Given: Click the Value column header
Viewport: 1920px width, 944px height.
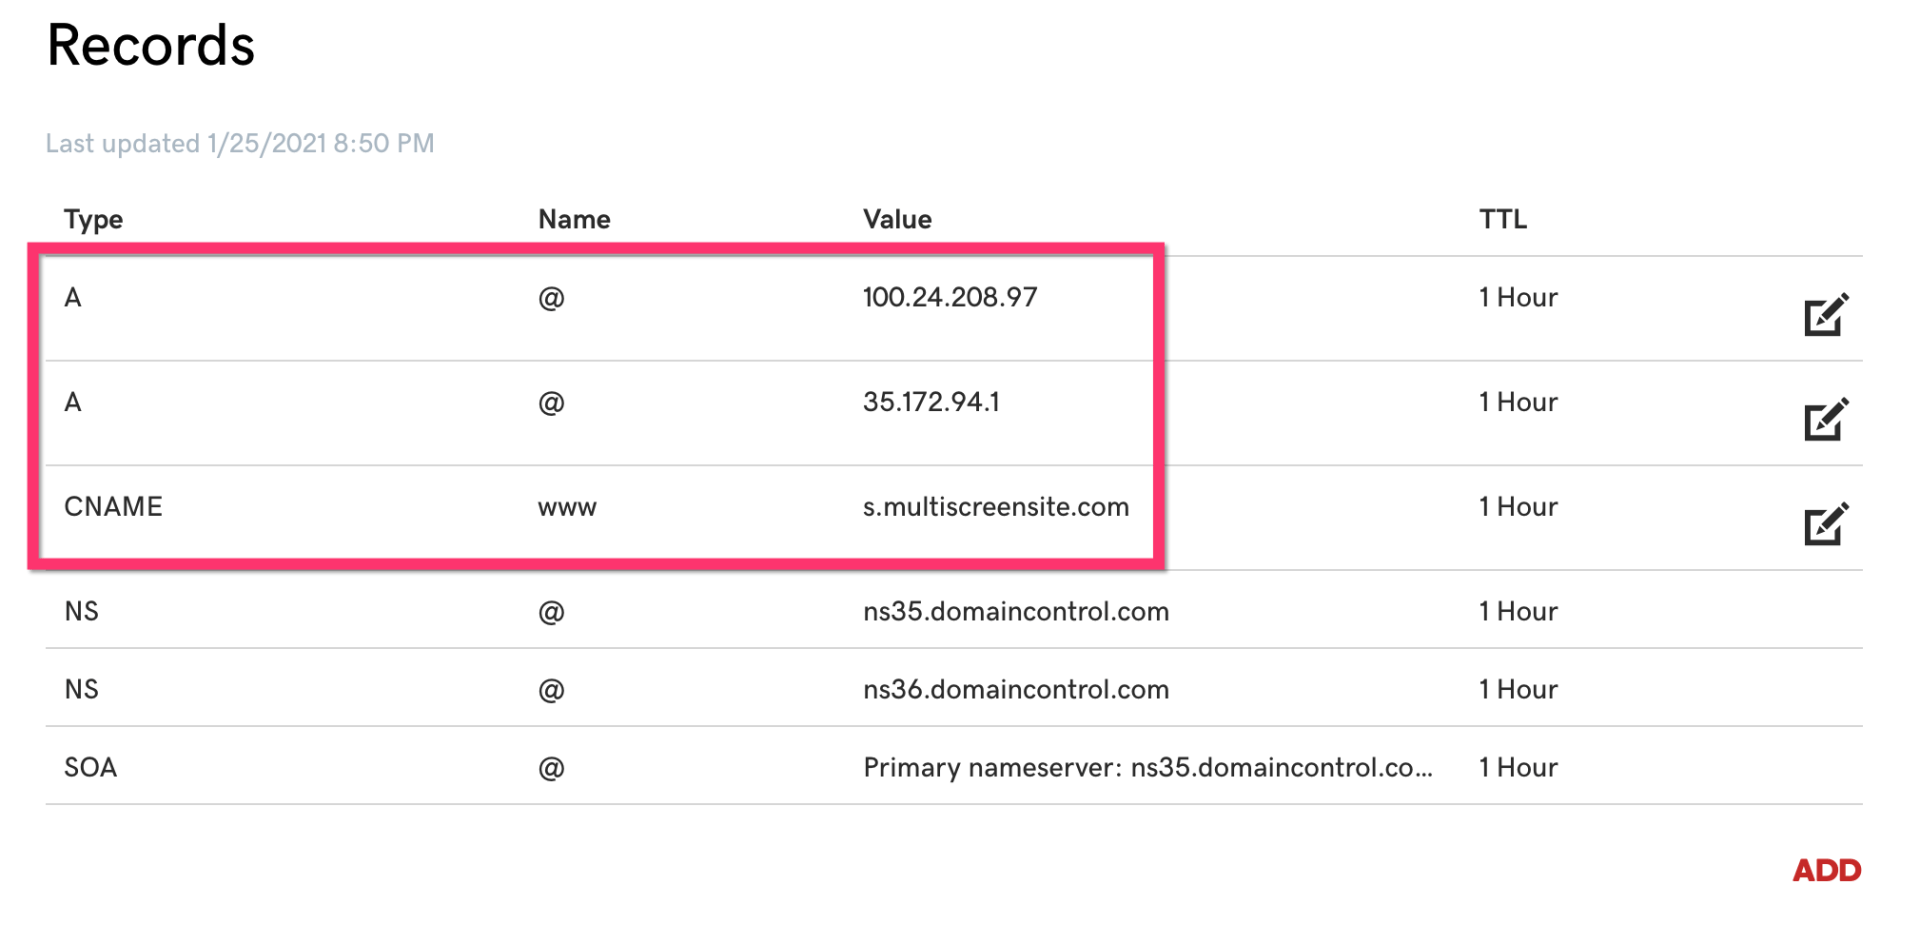Looking at the screenshot, I should 896,219.
